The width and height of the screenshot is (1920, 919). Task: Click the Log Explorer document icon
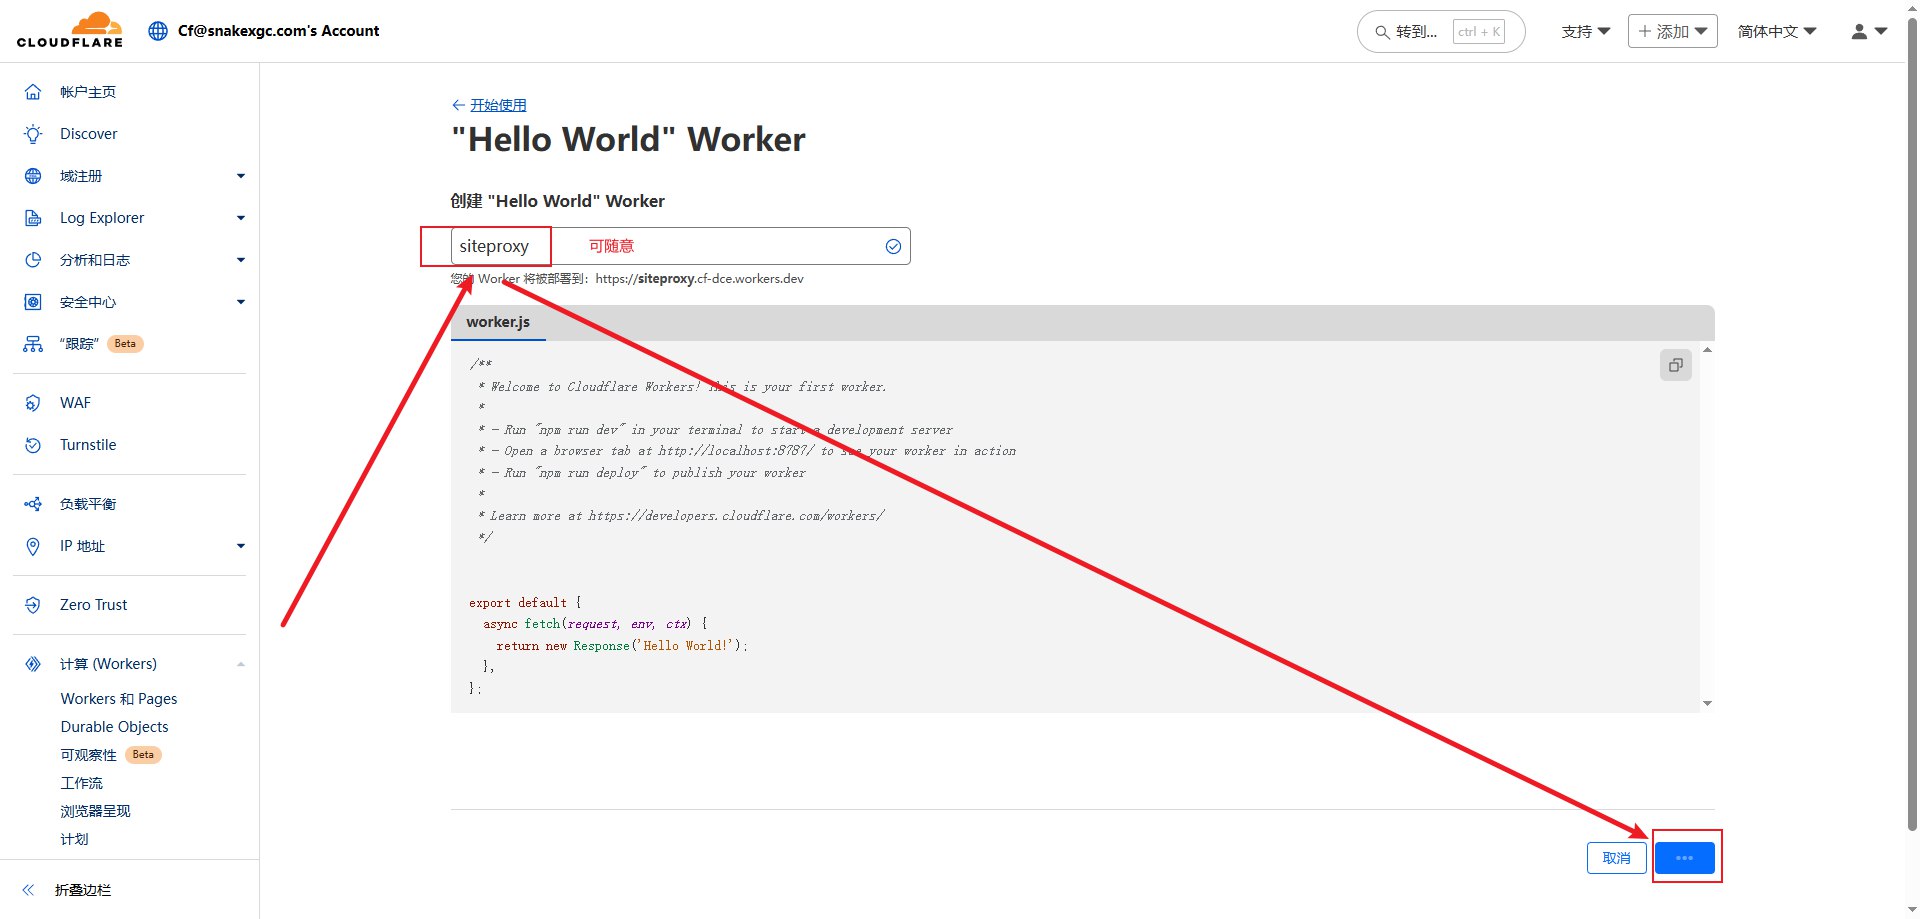pyautogui.click(x=33, y=218)
